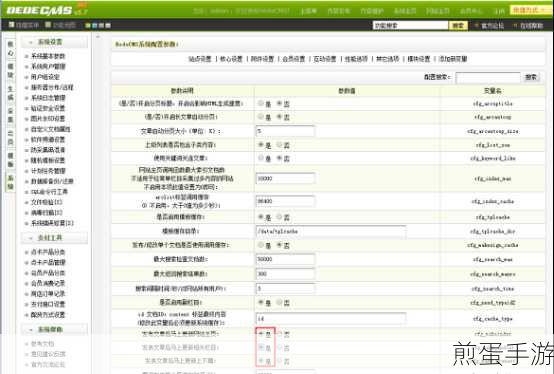
Task: Pick 否 for cfg_keyword_like
Action: [279, 158]
